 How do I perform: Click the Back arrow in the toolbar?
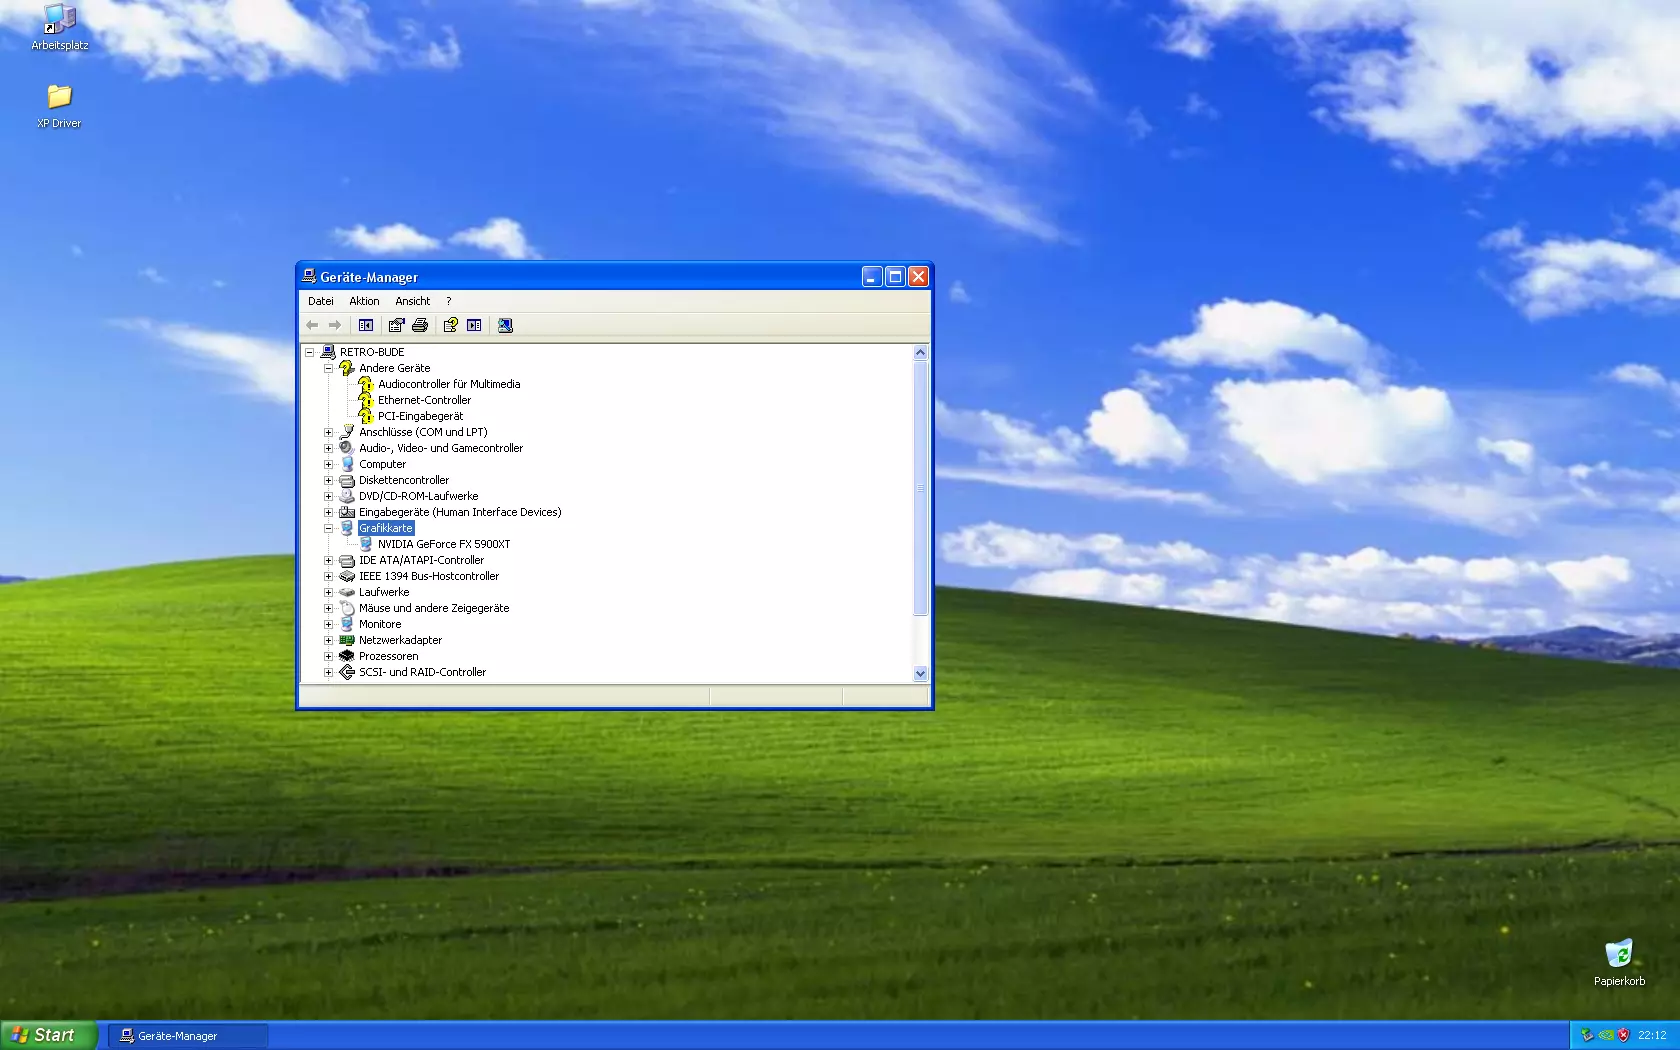pos(312,325)
